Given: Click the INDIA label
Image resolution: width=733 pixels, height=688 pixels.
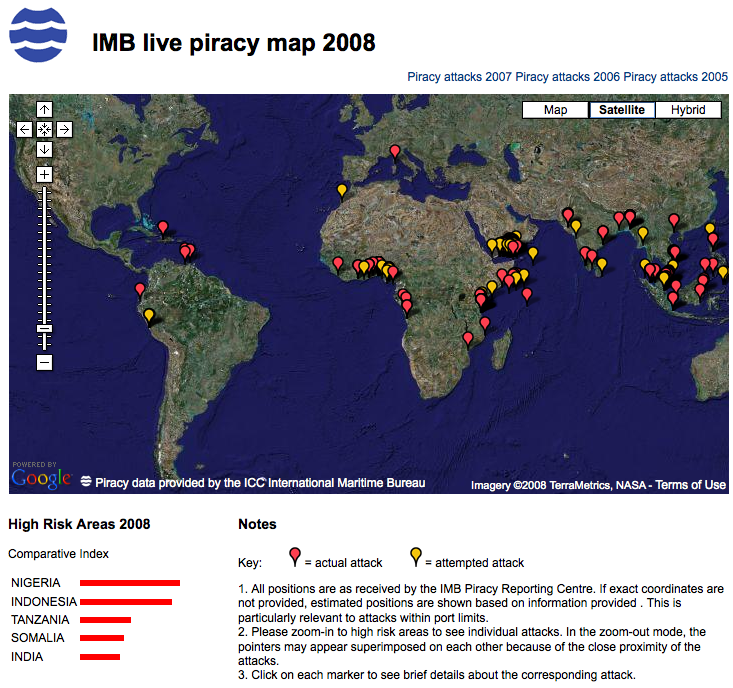Looking at the screenshot, I should [x=27, y=657].
